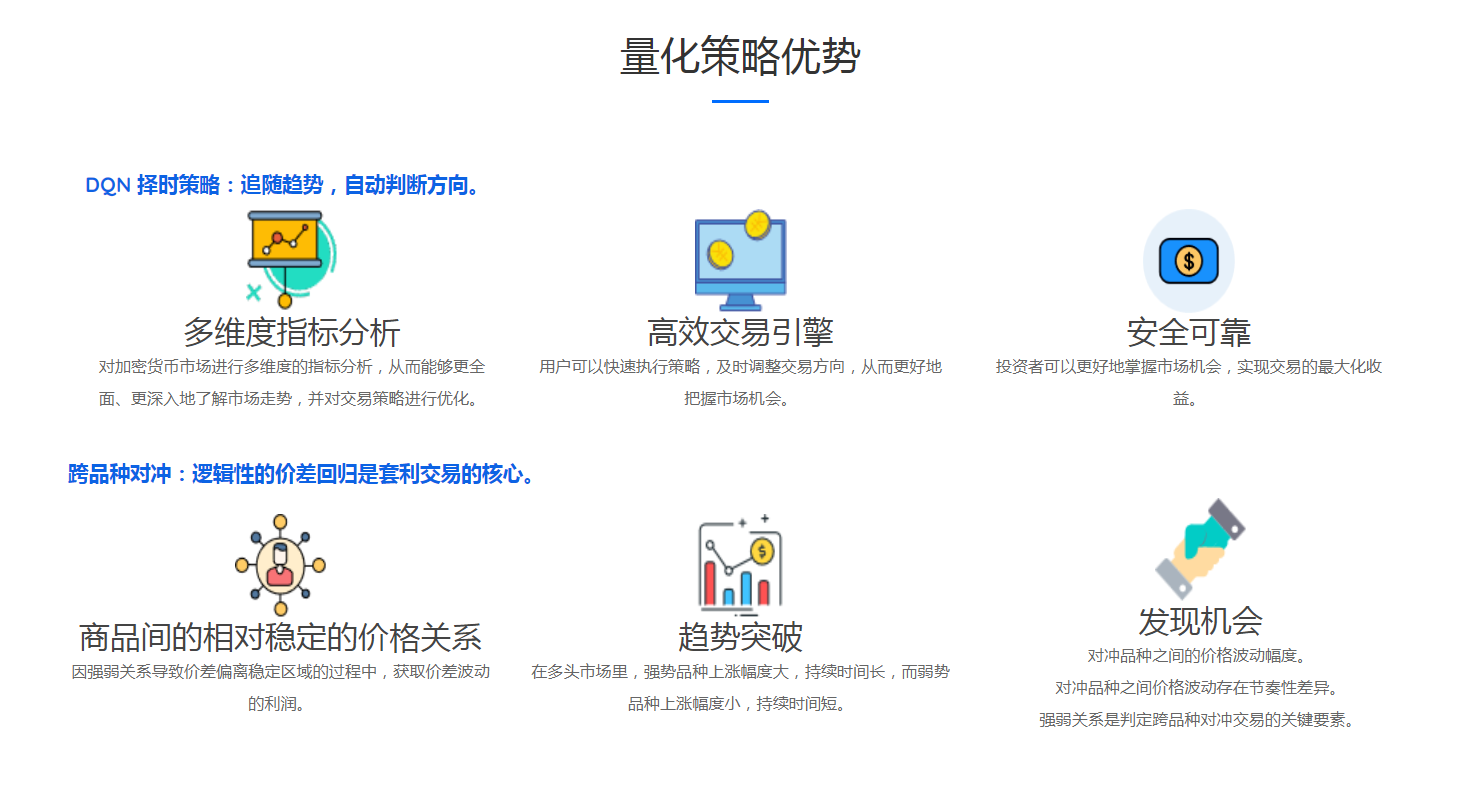Click the line 对冲品种之间价格波动存在节奏性差异

tap(1200, 688)
